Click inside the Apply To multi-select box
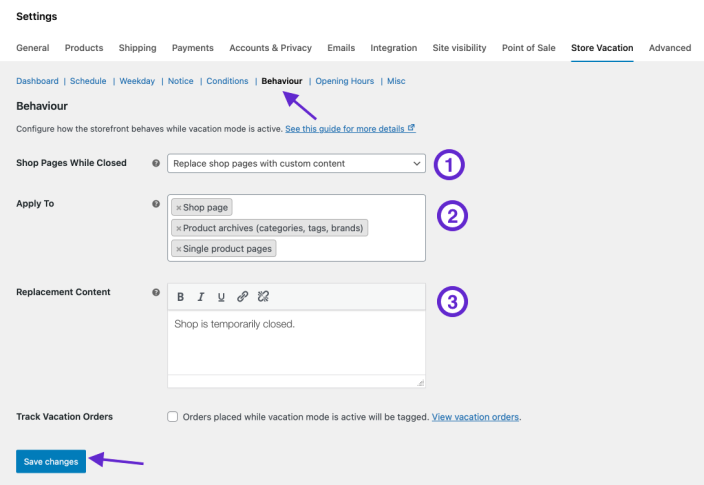The width and height of the screenshot is (704, 485). (x=296, y=228)
